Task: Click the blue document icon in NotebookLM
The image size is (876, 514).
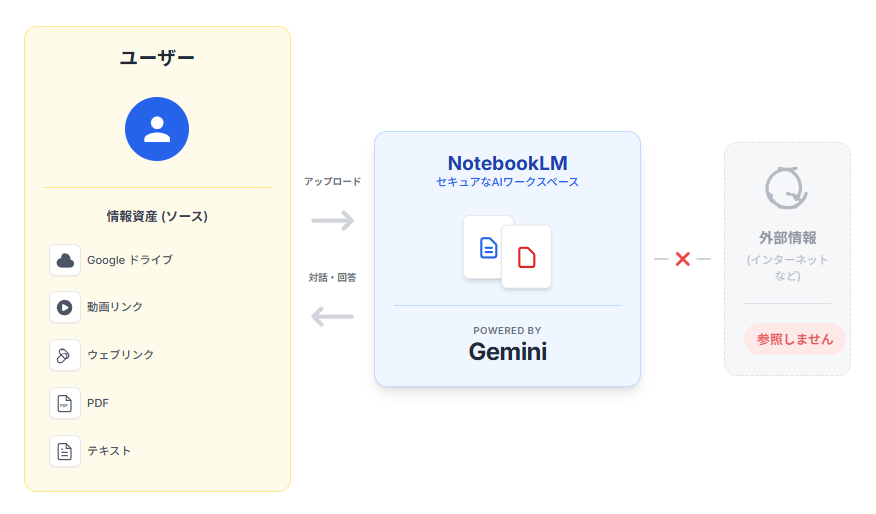Action: pyautogui.click(x=488, y=248)
